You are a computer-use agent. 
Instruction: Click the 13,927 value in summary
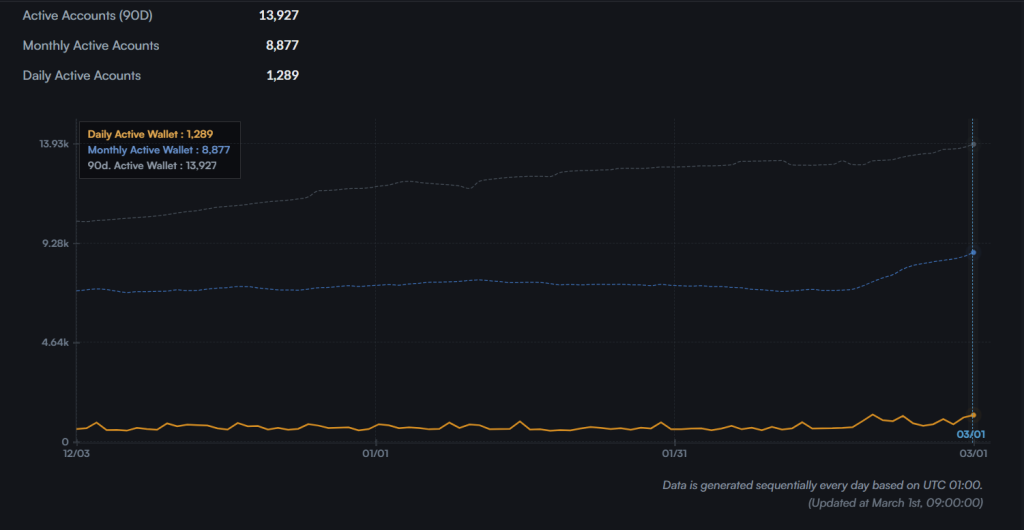282,15
